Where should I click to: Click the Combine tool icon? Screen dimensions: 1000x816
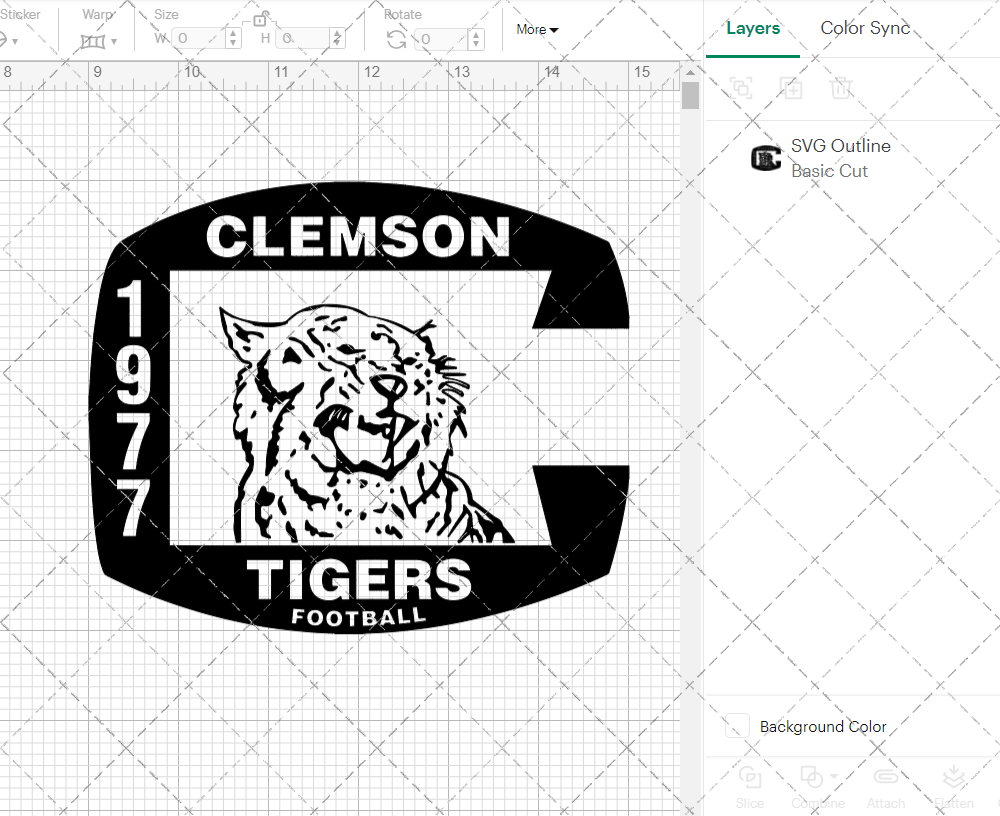(810, 777)
